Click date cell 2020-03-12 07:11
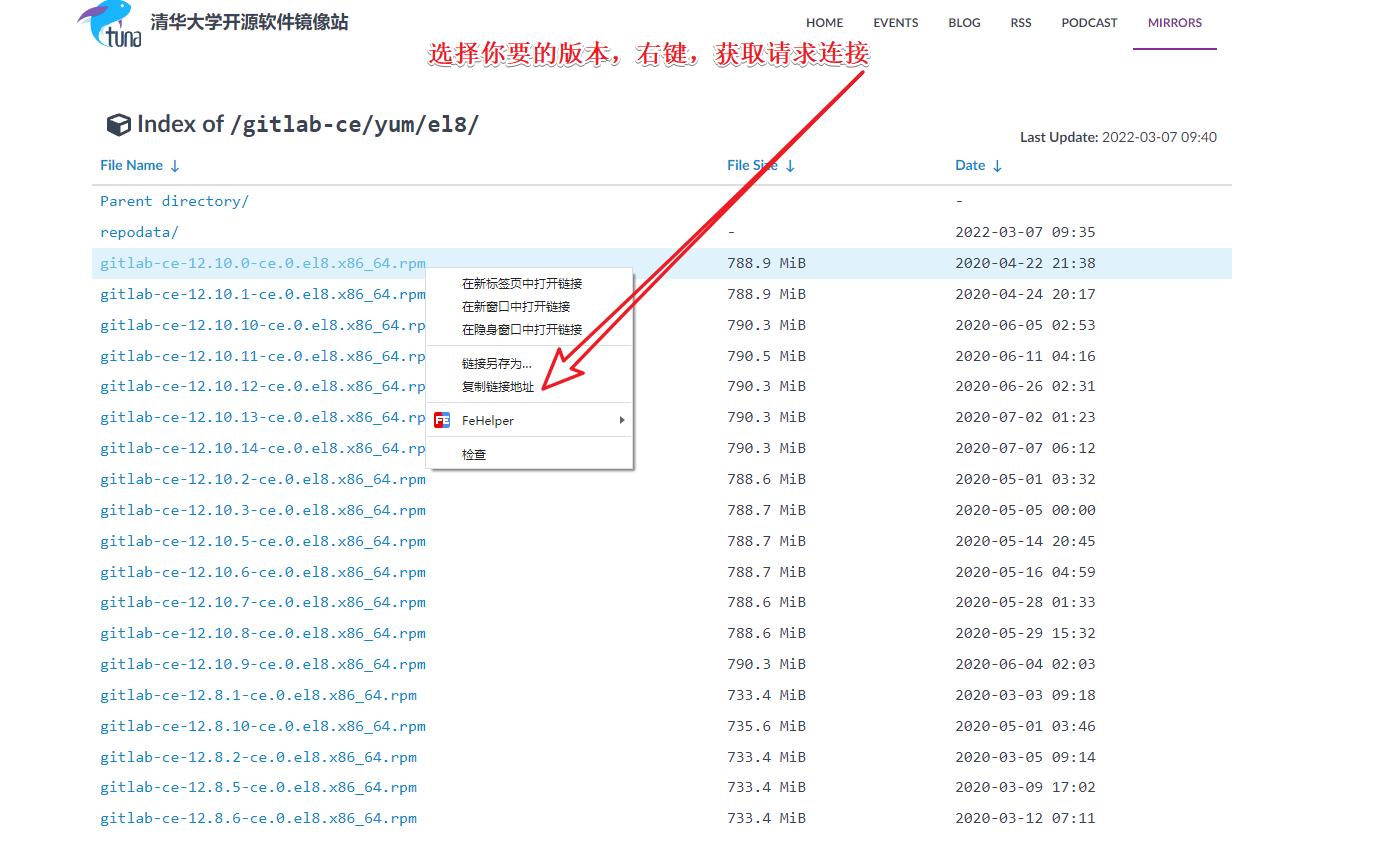 (1025, 818)
